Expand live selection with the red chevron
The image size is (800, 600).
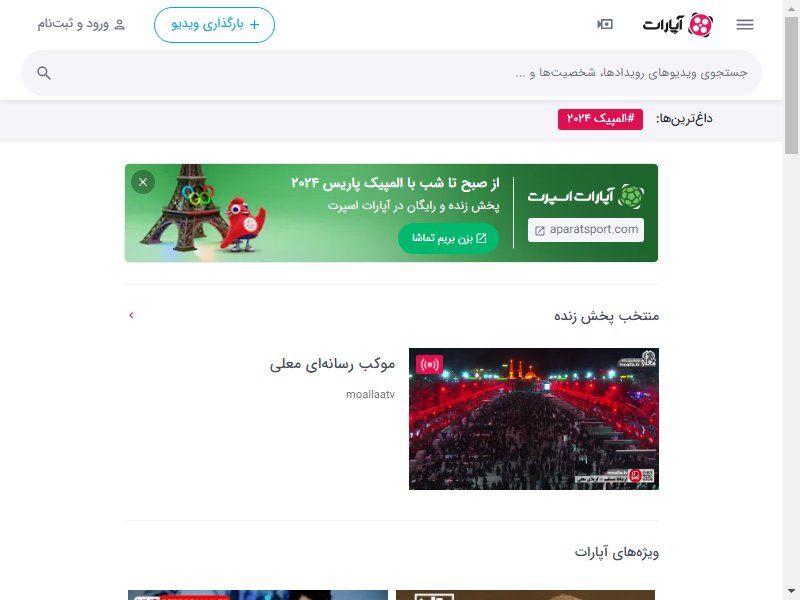point(131,315)
